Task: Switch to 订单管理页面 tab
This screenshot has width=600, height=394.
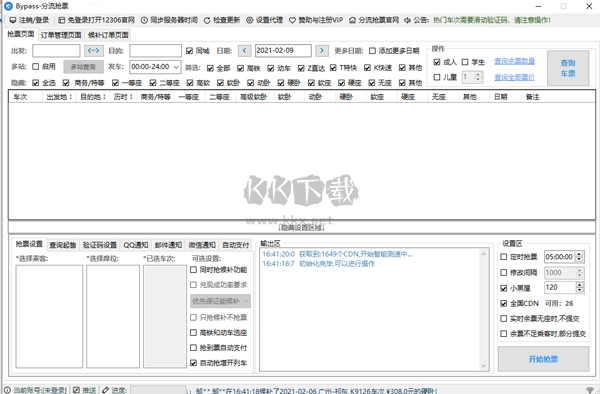Action: tap(61, 35)
